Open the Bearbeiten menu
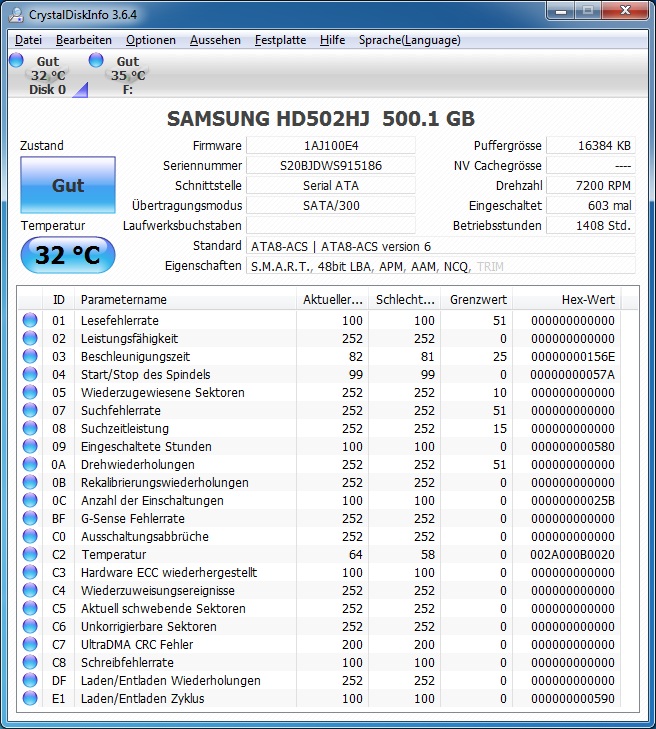The image size is (656, 729). (84, 40)
